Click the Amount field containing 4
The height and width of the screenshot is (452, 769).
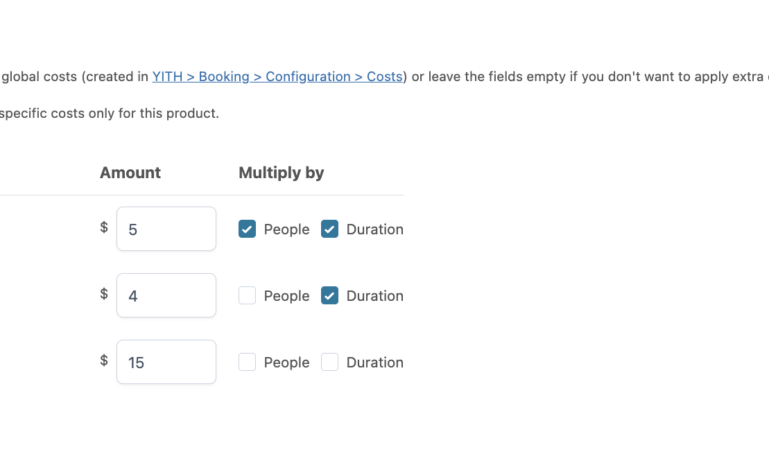pyautogui.click(x=166, y=296)
